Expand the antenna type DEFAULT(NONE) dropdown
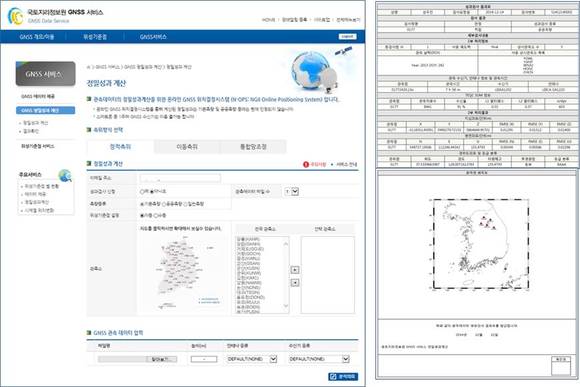580x387 pixels. pos(252,359)
